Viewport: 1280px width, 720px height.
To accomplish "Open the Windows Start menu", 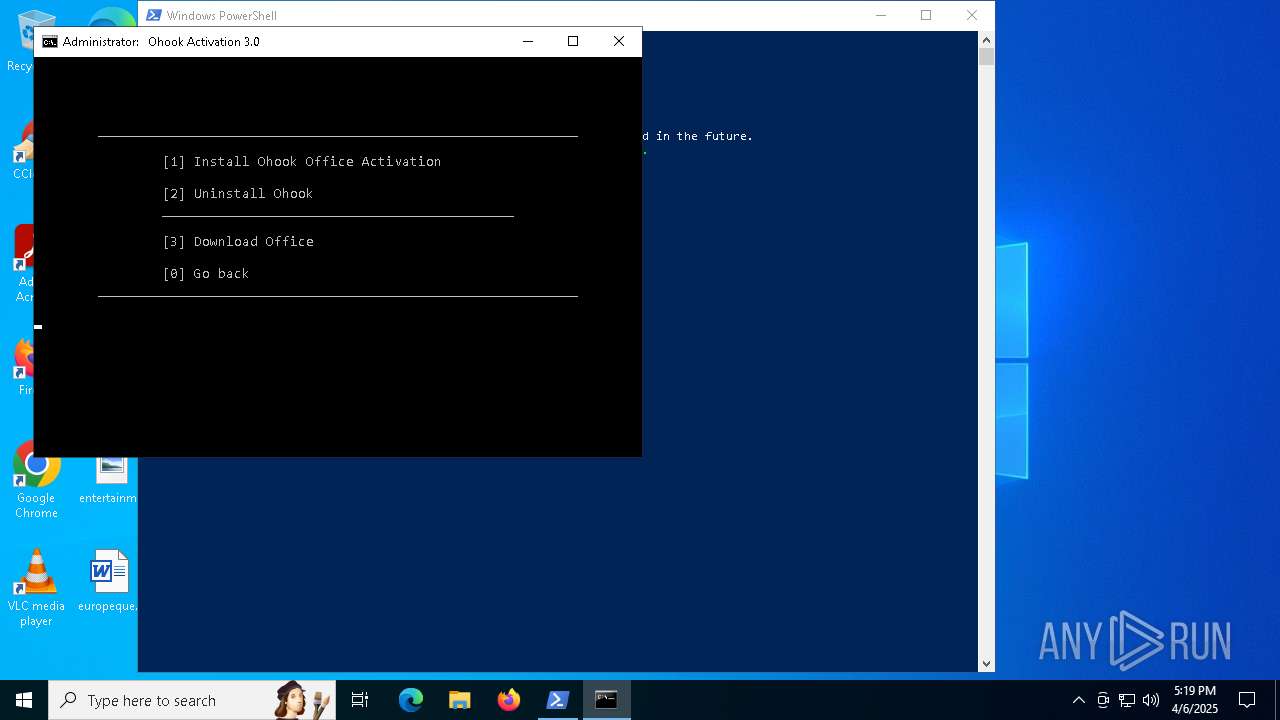I will [24, 700].
